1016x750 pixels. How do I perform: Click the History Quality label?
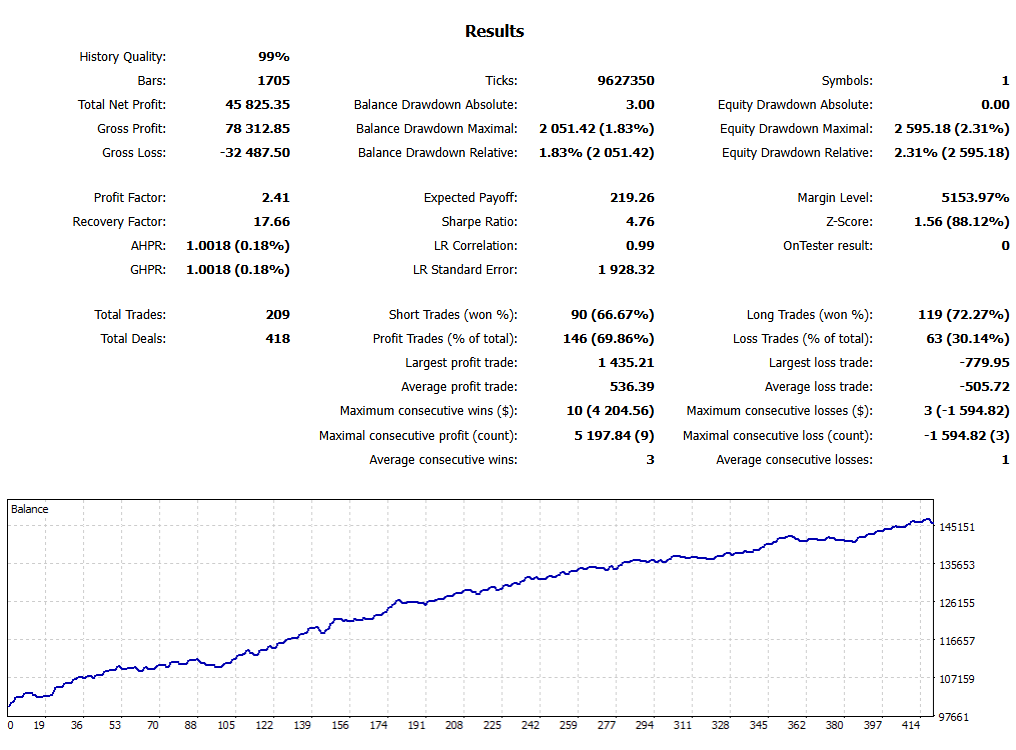coord(122,56)
